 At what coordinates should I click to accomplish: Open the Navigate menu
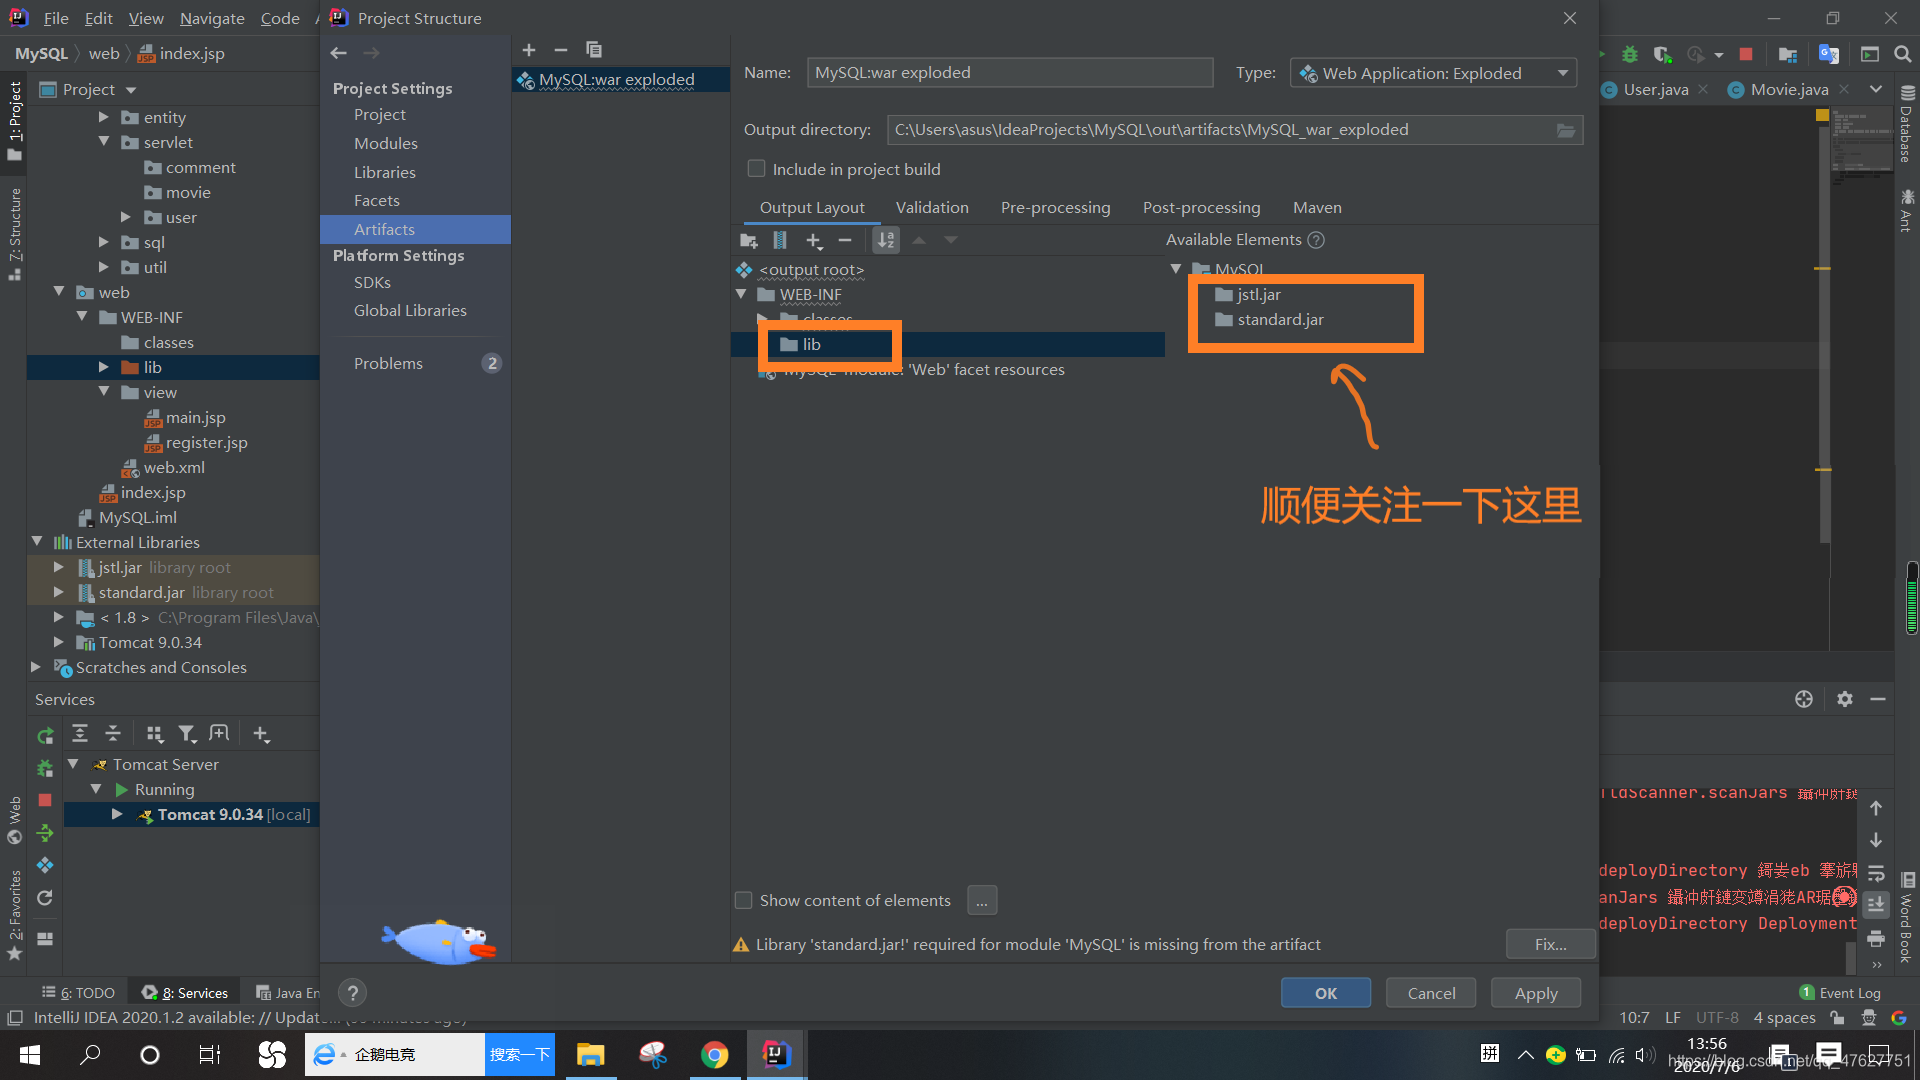(x=212, y=18)
